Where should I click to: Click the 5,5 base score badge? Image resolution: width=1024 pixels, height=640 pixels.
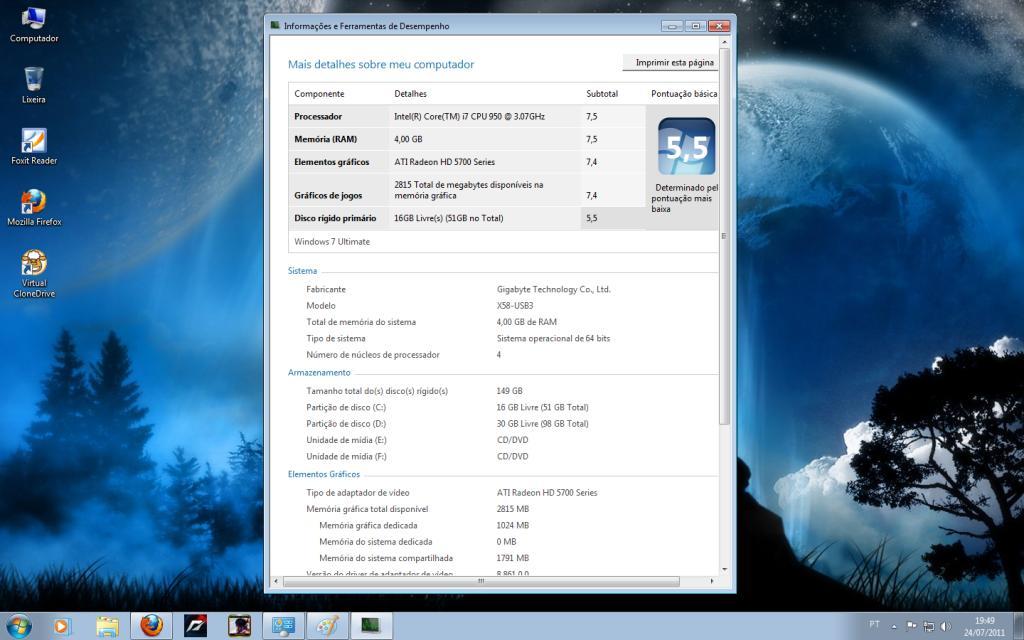(686, 146)
